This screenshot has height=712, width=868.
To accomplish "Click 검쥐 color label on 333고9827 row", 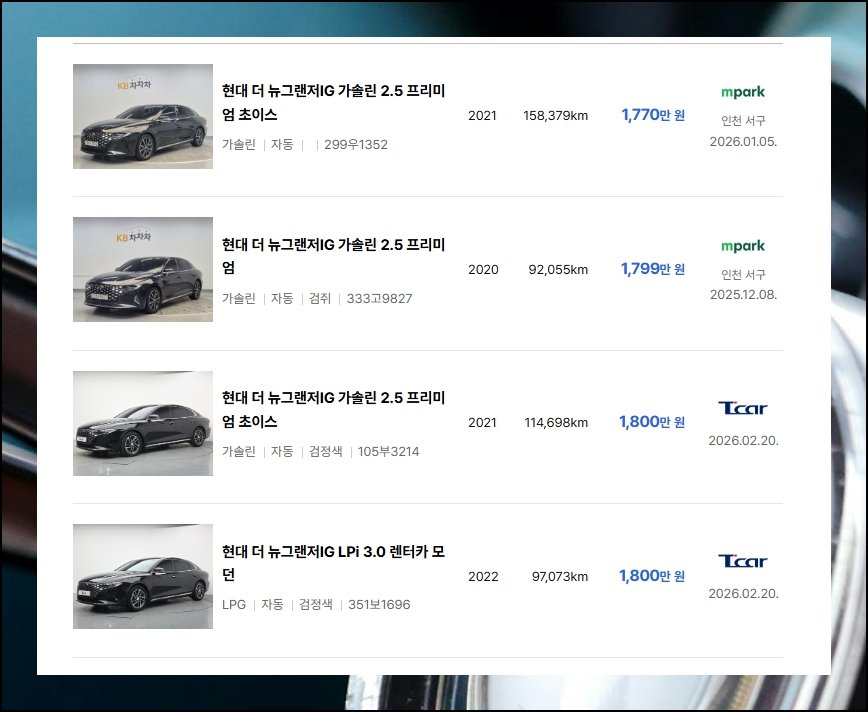I will [319, 298].
